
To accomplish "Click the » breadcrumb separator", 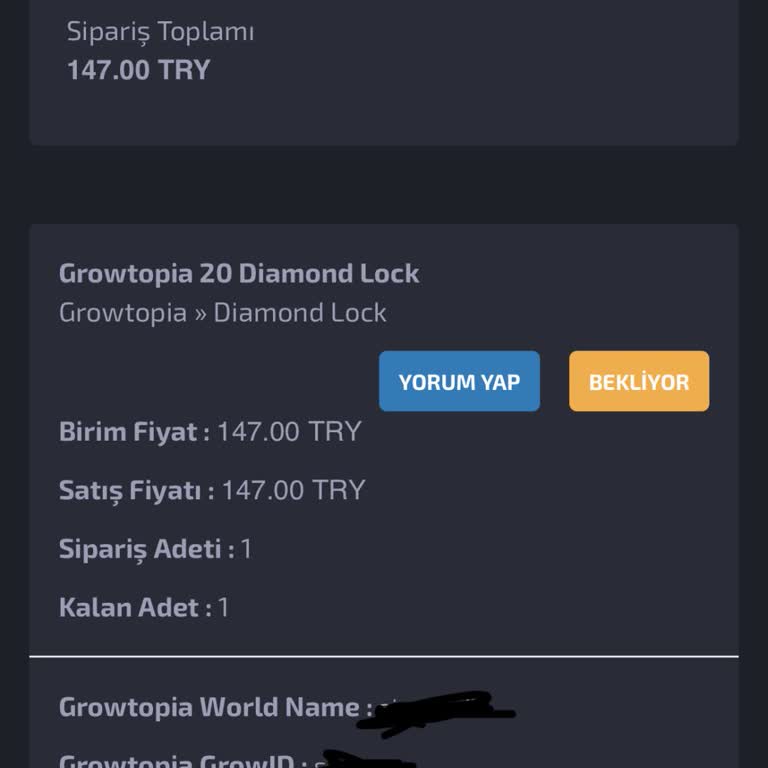I will 200,313.
